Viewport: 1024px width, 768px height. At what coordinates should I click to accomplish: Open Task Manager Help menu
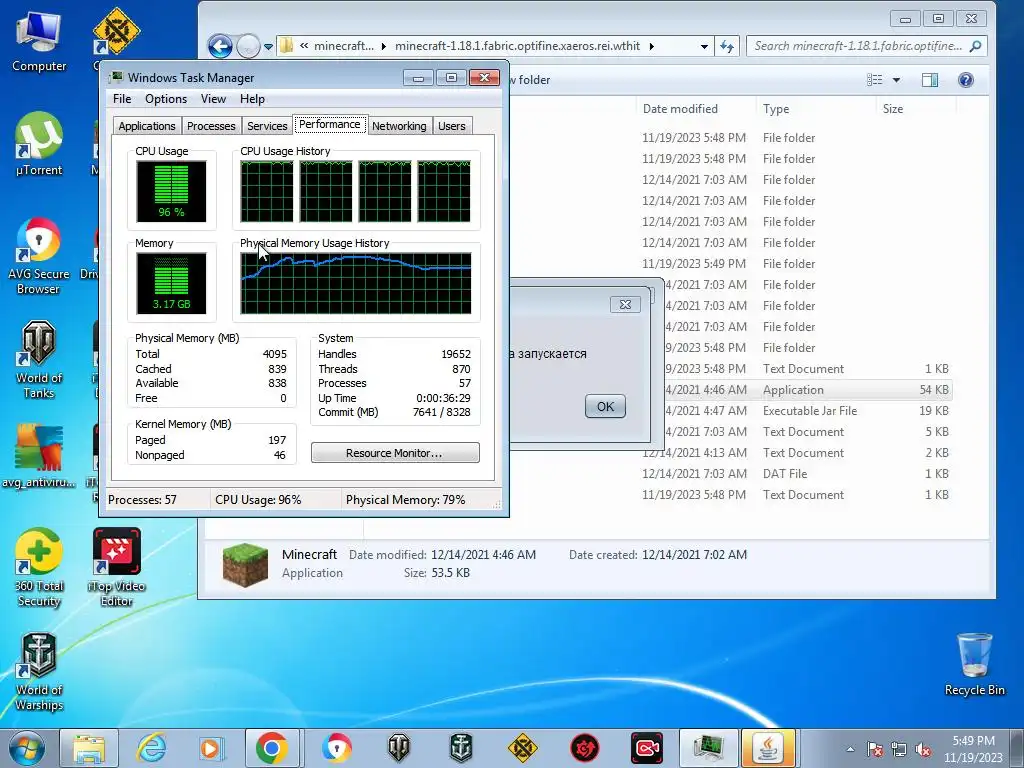(252, 99)
